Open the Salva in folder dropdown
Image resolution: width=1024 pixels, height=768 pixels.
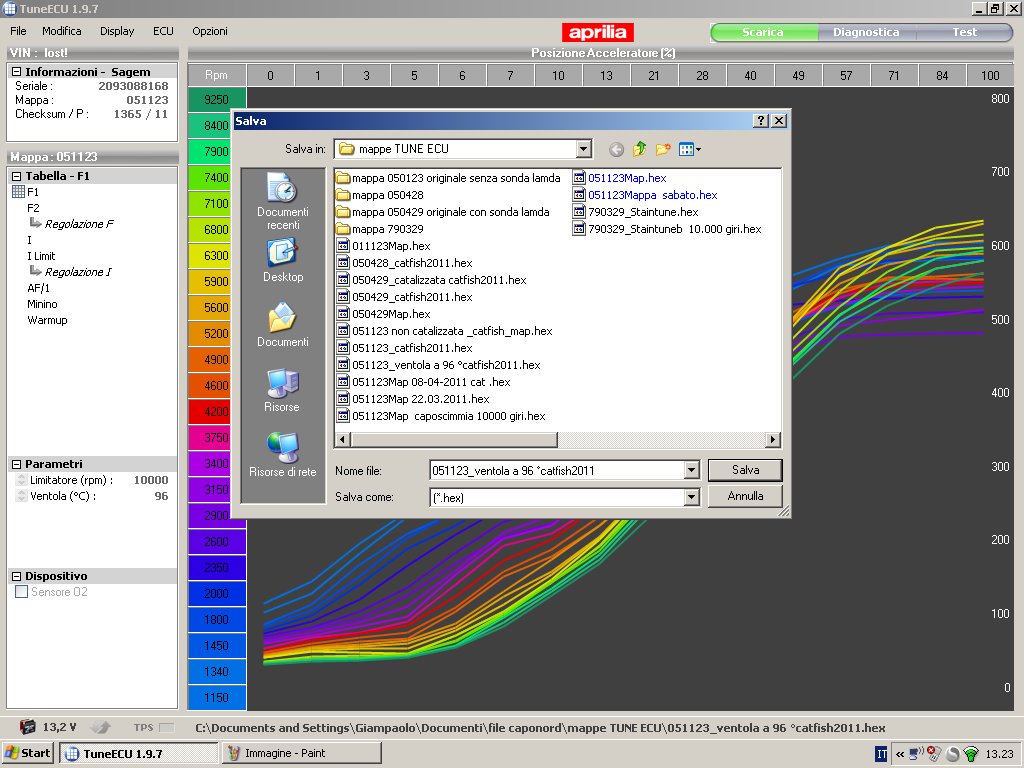click(x=584, y=150)
